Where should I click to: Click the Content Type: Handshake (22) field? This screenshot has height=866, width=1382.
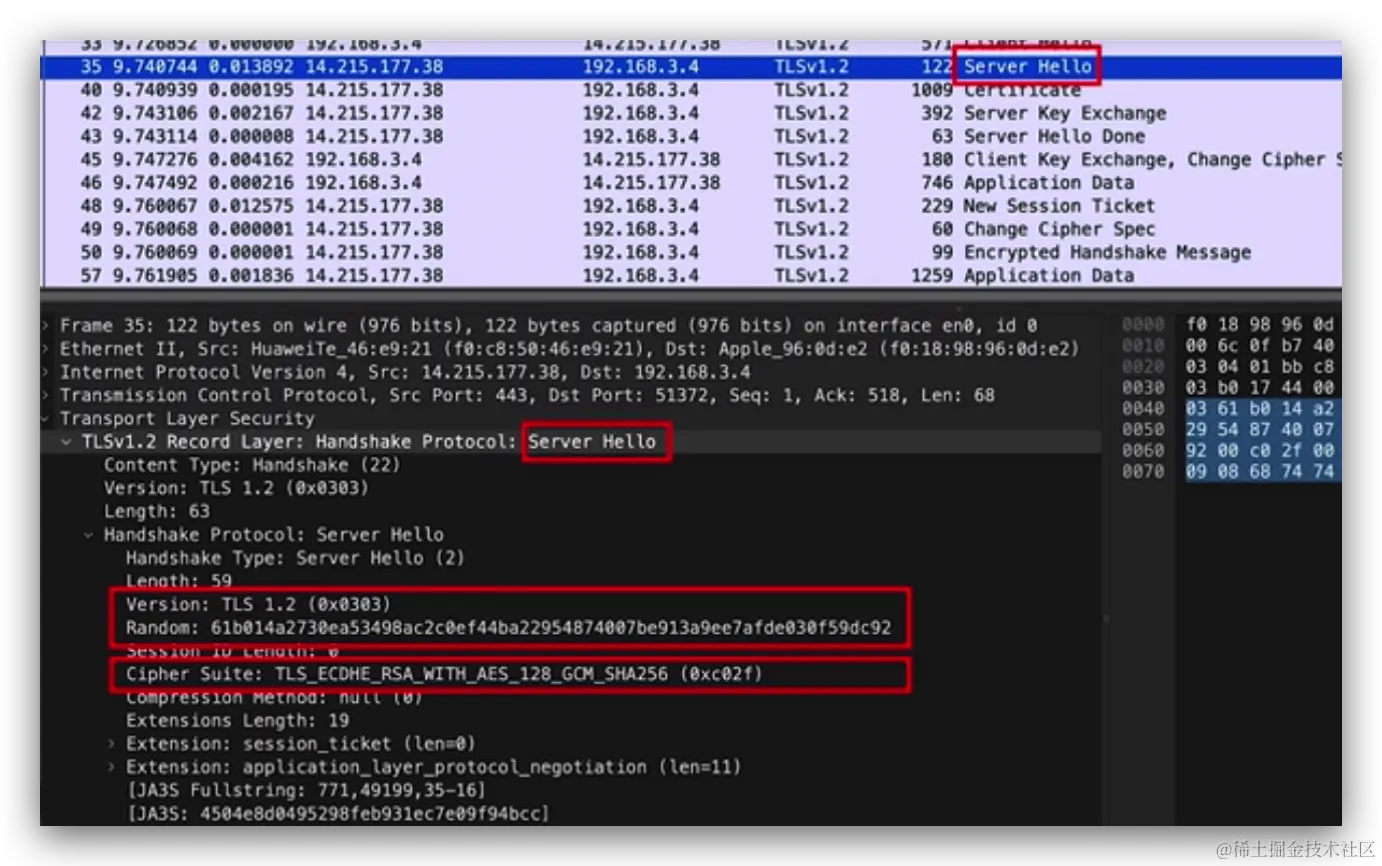251,465
